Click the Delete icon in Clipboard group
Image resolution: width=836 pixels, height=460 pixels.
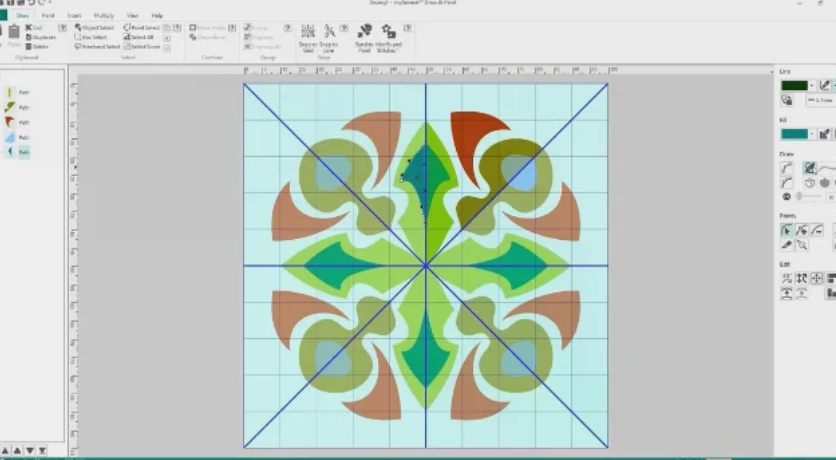38,46
